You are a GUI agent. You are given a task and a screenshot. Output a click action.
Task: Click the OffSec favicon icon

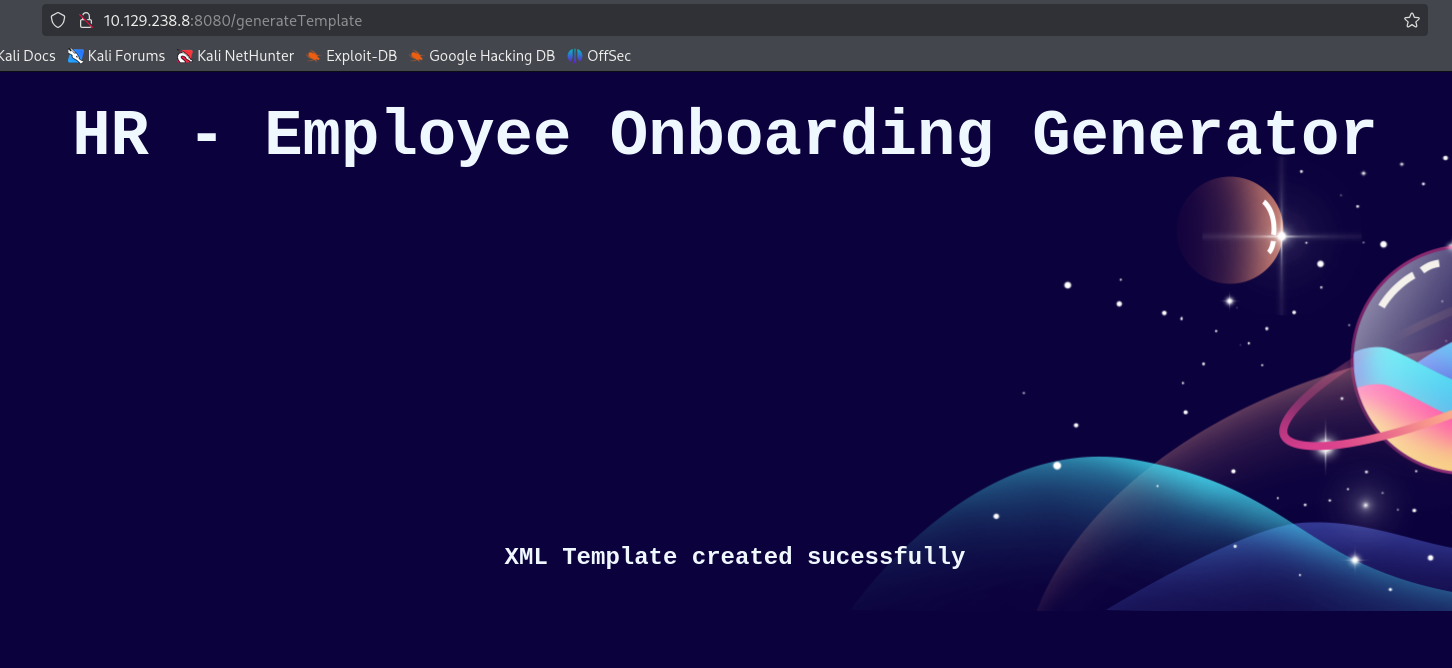[x=574, y=56]
